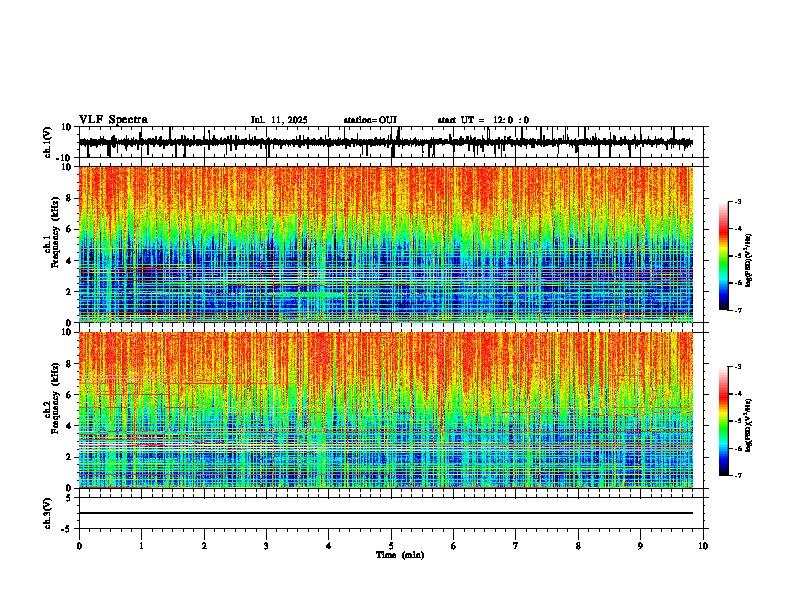792x612 pixels.
Task: Click the "VLF Spectra" plot title
Action: pyautogui.click(x=113, y=120)
